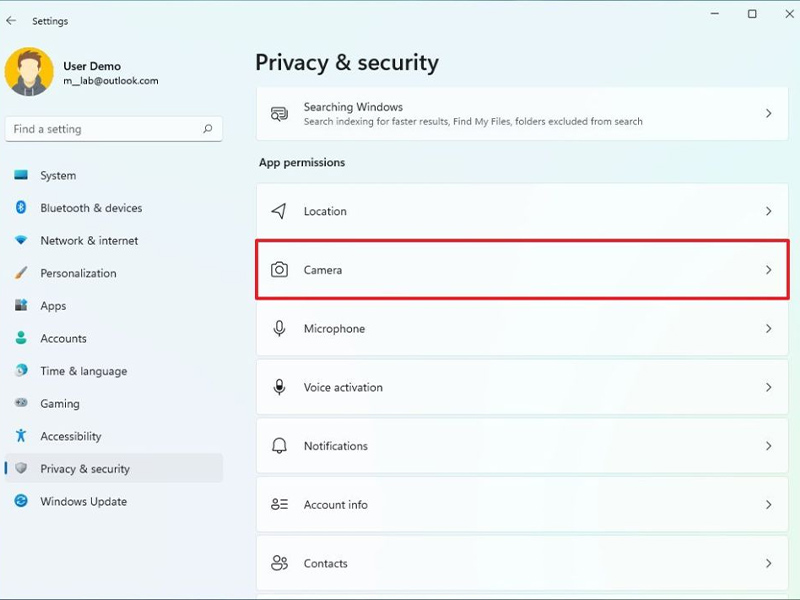Open Accounts settings

point(114,339)
